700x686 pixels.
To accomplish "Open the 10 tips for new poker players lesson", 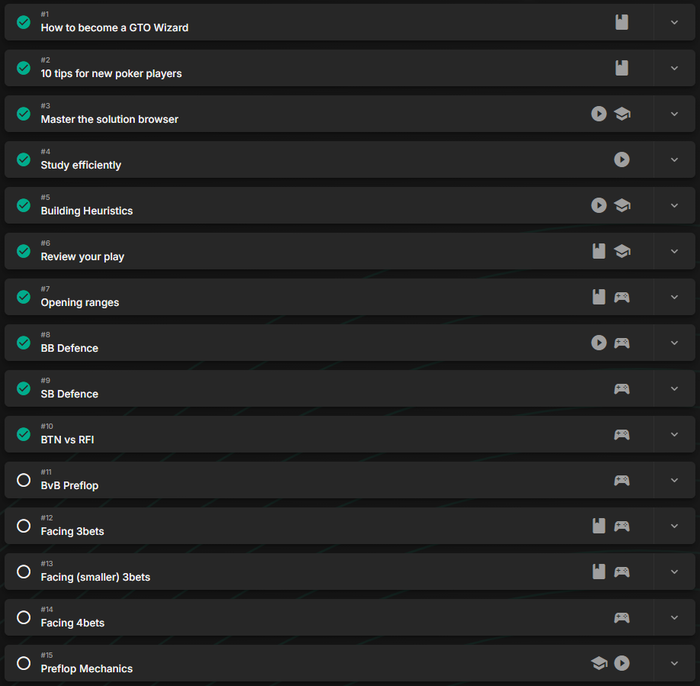I will [x=111, y=74].
